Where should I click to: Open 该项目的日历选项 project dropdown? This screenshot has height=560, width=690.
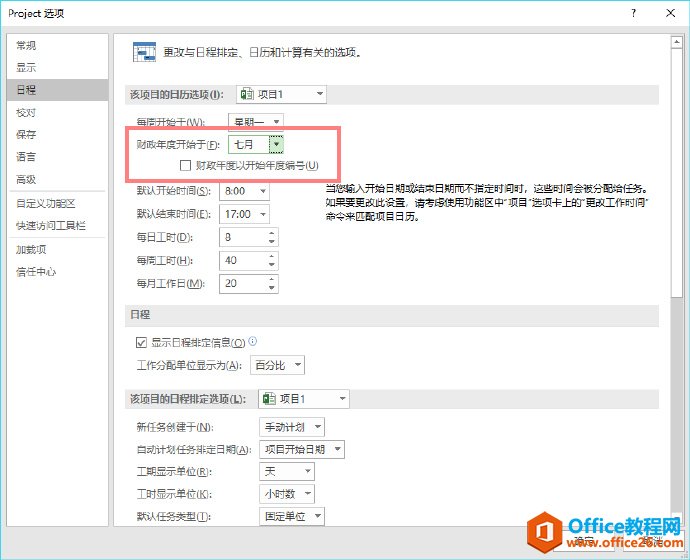(x=281, y=94)
